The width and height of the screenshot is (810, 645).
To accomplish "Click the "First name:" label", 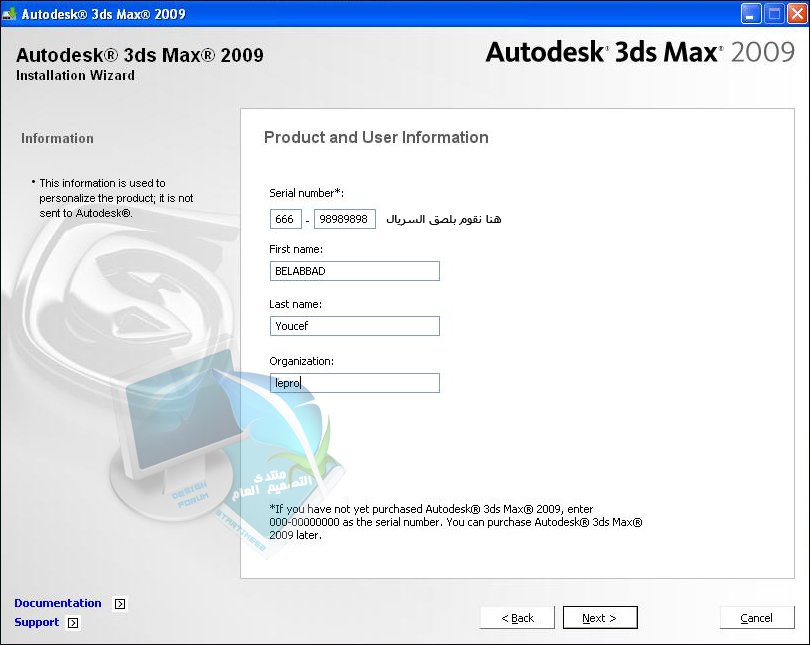I will (x=296, y=249).
